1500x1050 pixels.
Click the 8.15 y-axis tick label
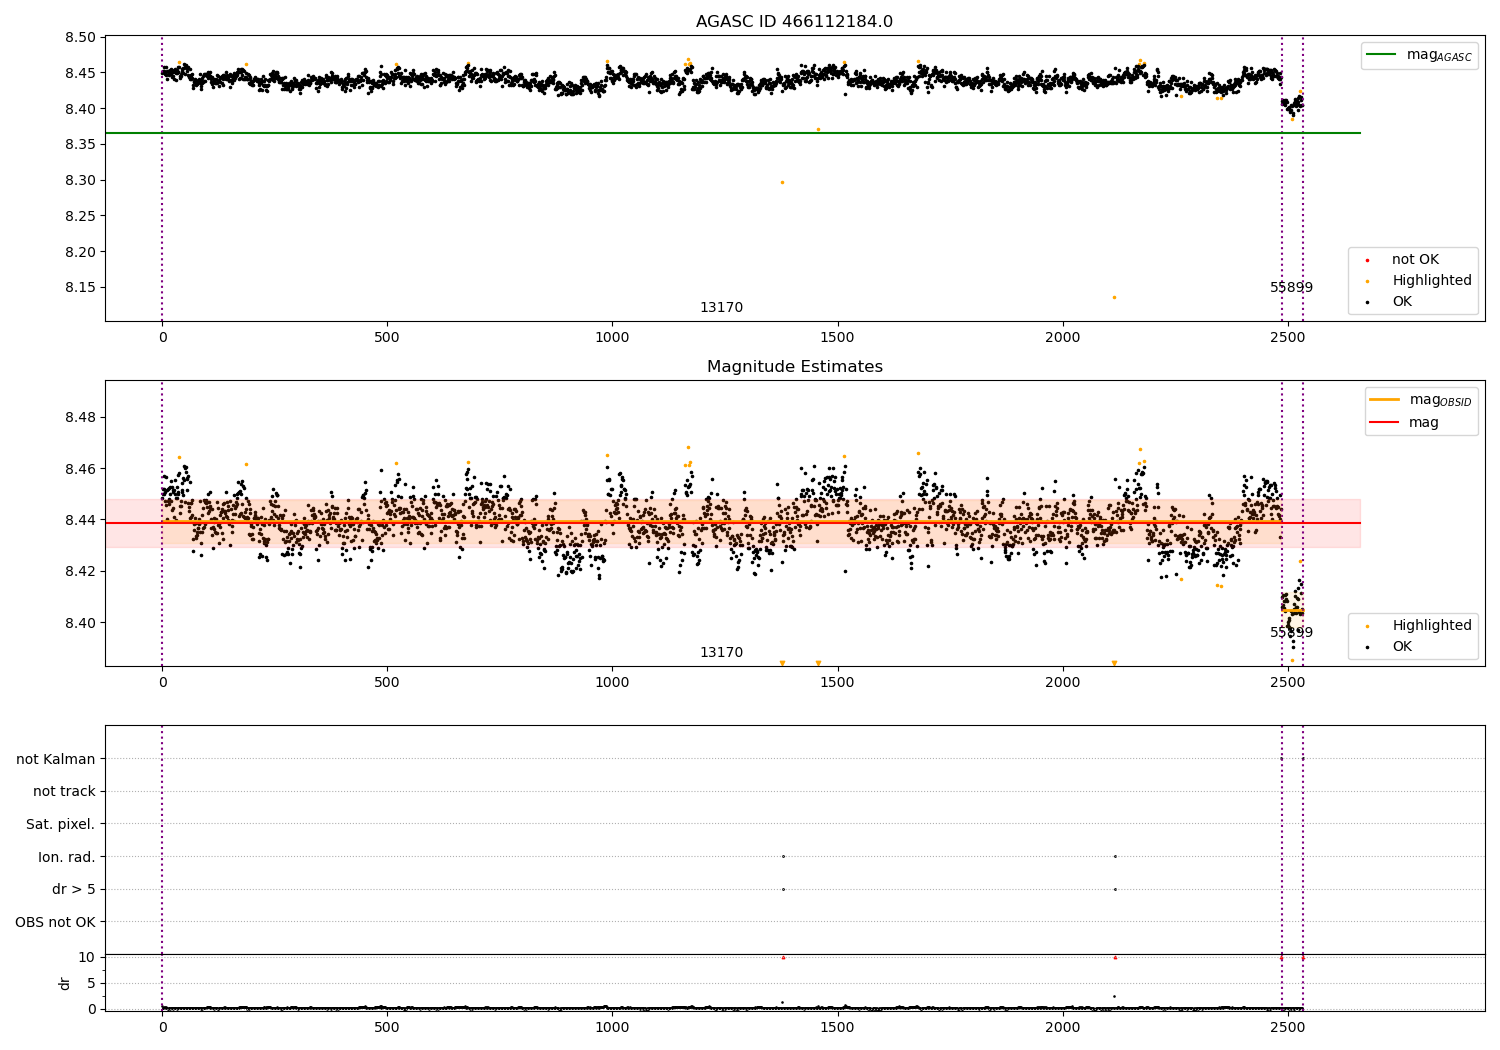[80, 288]
